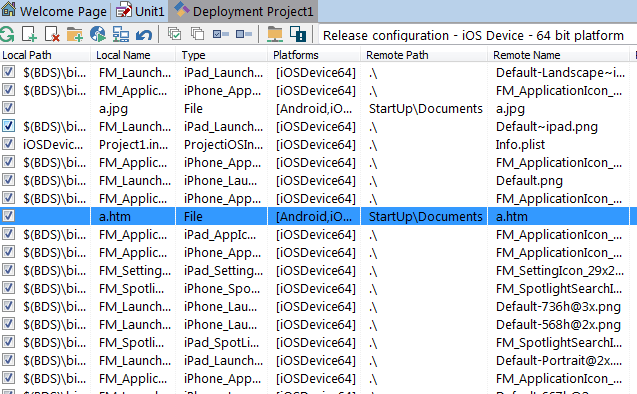Click the [Android,iO... platforms cell of a.jpg
This screenshot has width=637, height=394.
tap(314, 109)
